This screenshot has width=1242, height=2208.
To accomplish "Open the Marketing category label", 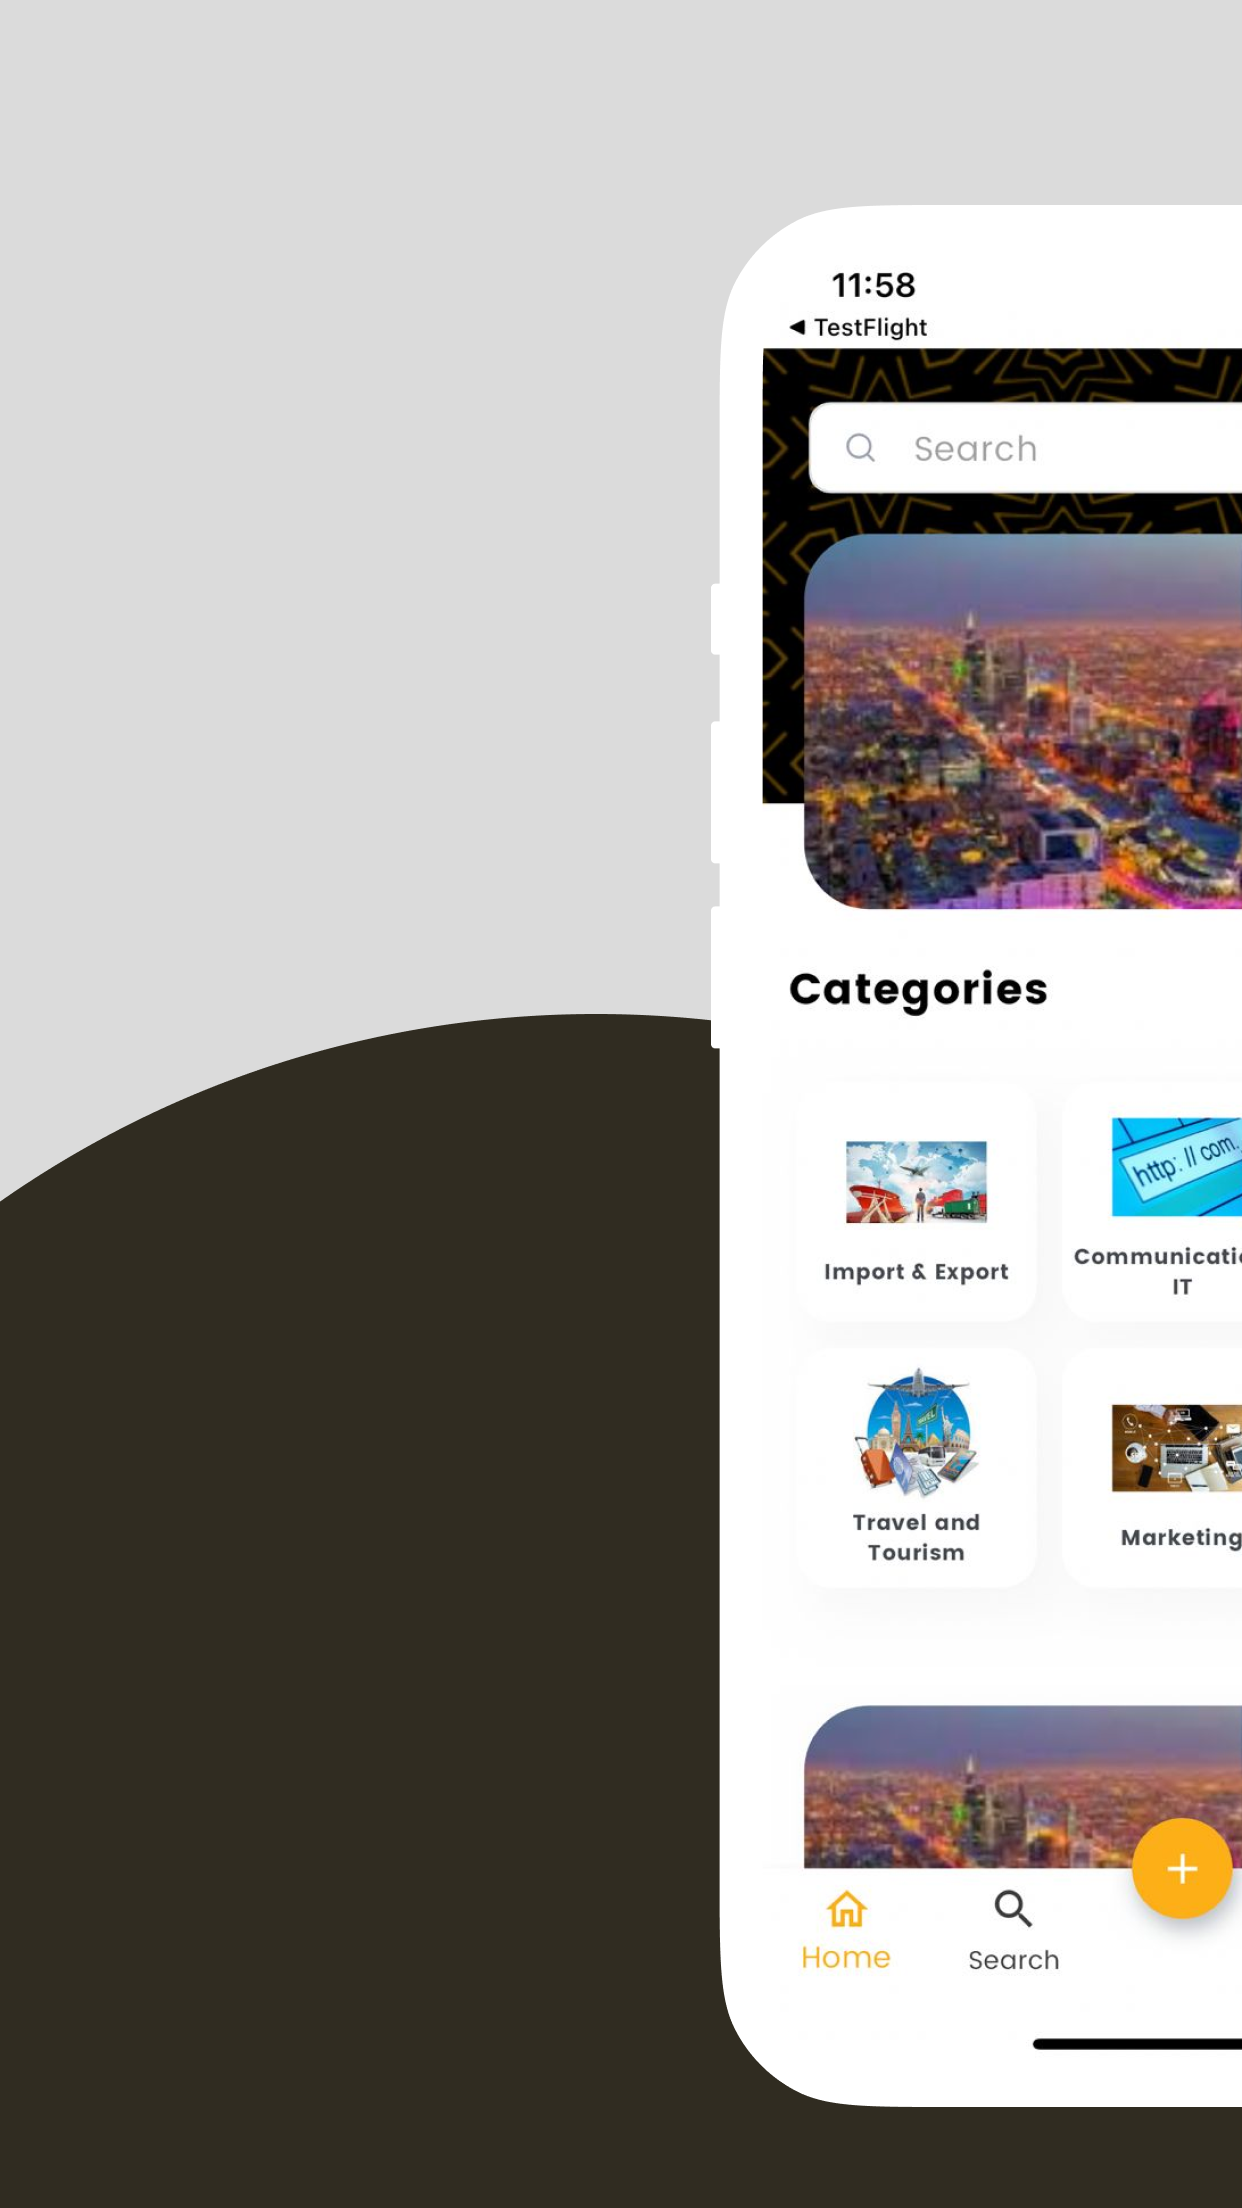I will pyautogui.click(x=1181, y=1538).
